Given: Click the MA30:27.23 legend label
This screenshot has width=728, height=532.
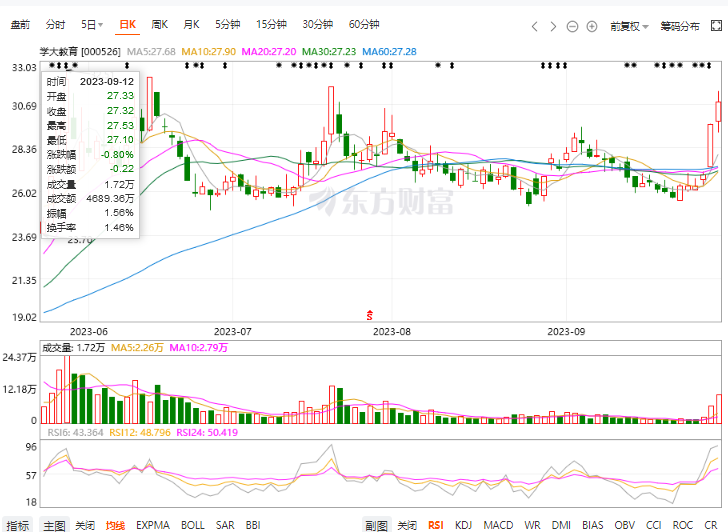Looking at the screenshot, I should click(329, 52).
